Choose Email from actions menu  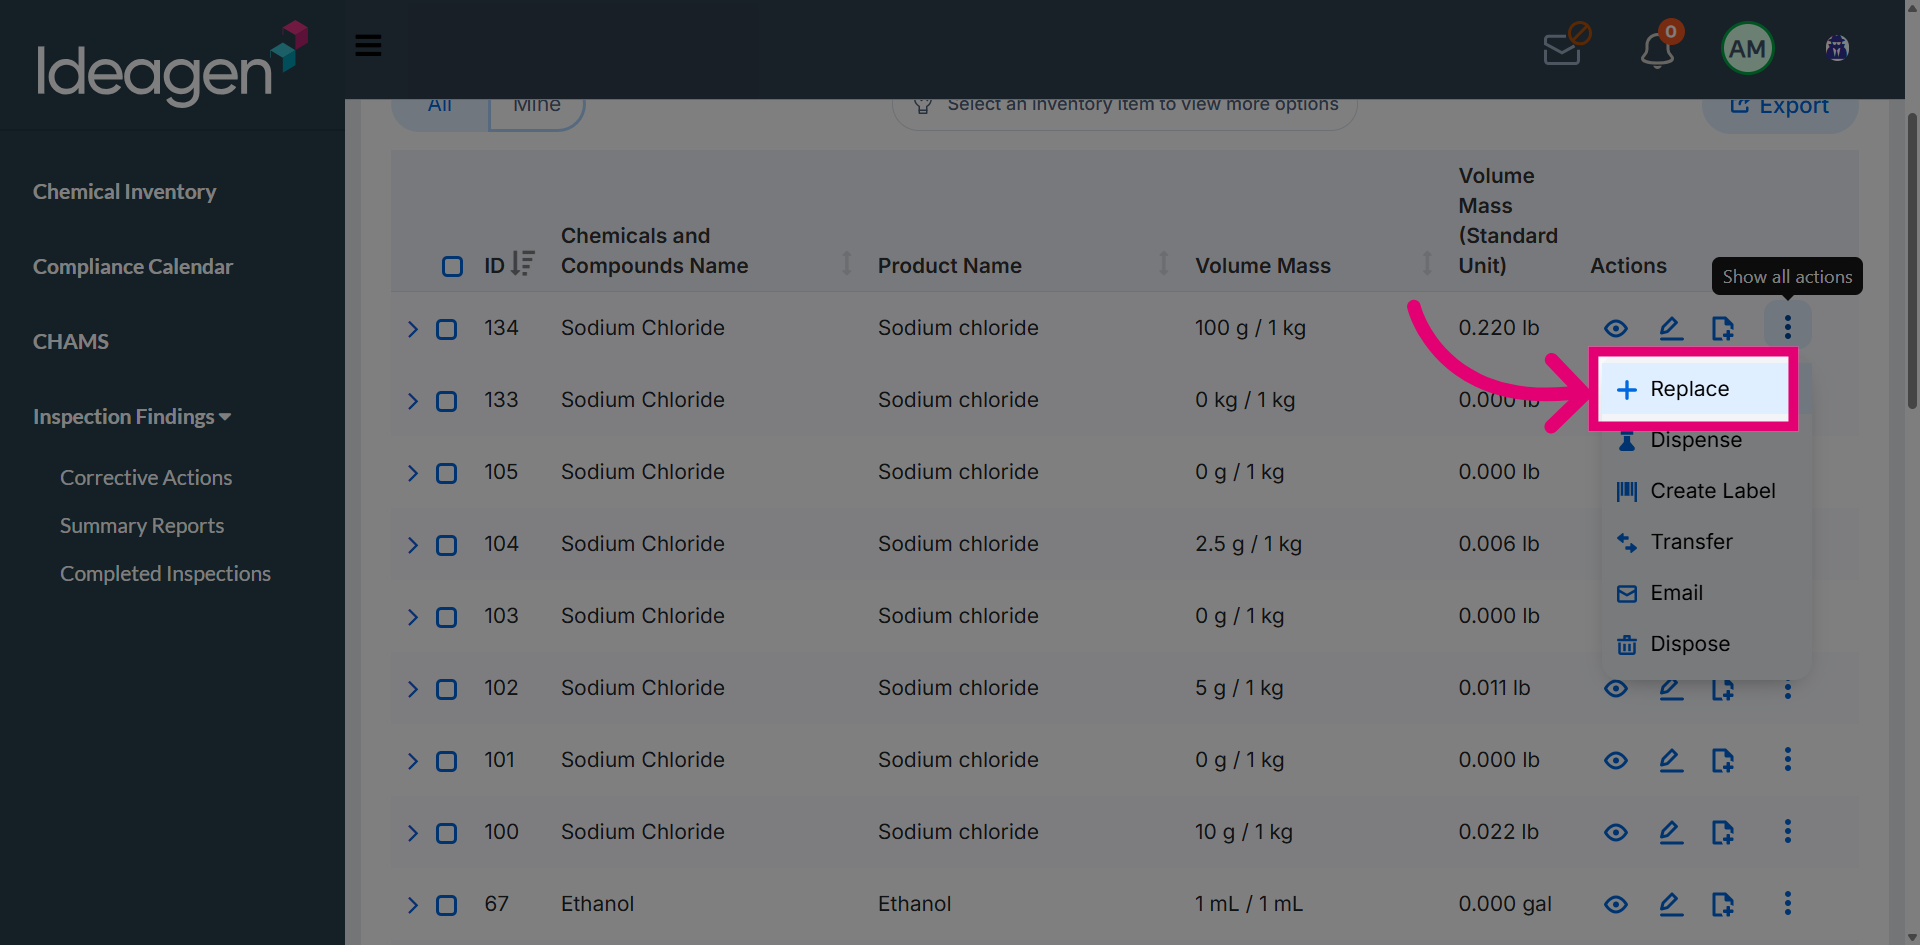click(1706, 593)
